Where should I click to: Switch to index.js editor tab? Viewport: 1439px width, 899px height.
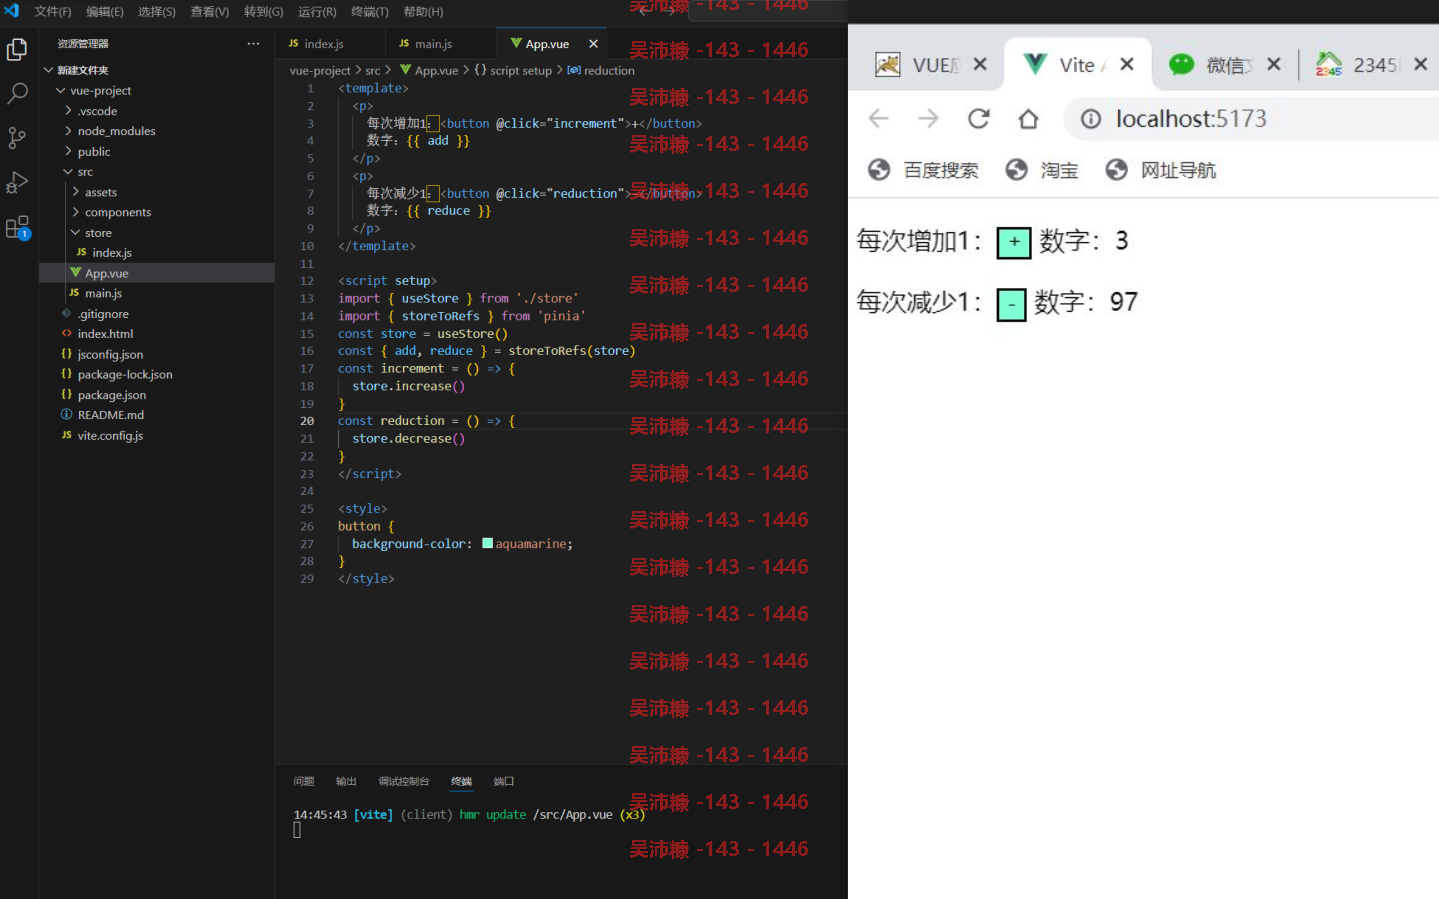pos(330,44)
